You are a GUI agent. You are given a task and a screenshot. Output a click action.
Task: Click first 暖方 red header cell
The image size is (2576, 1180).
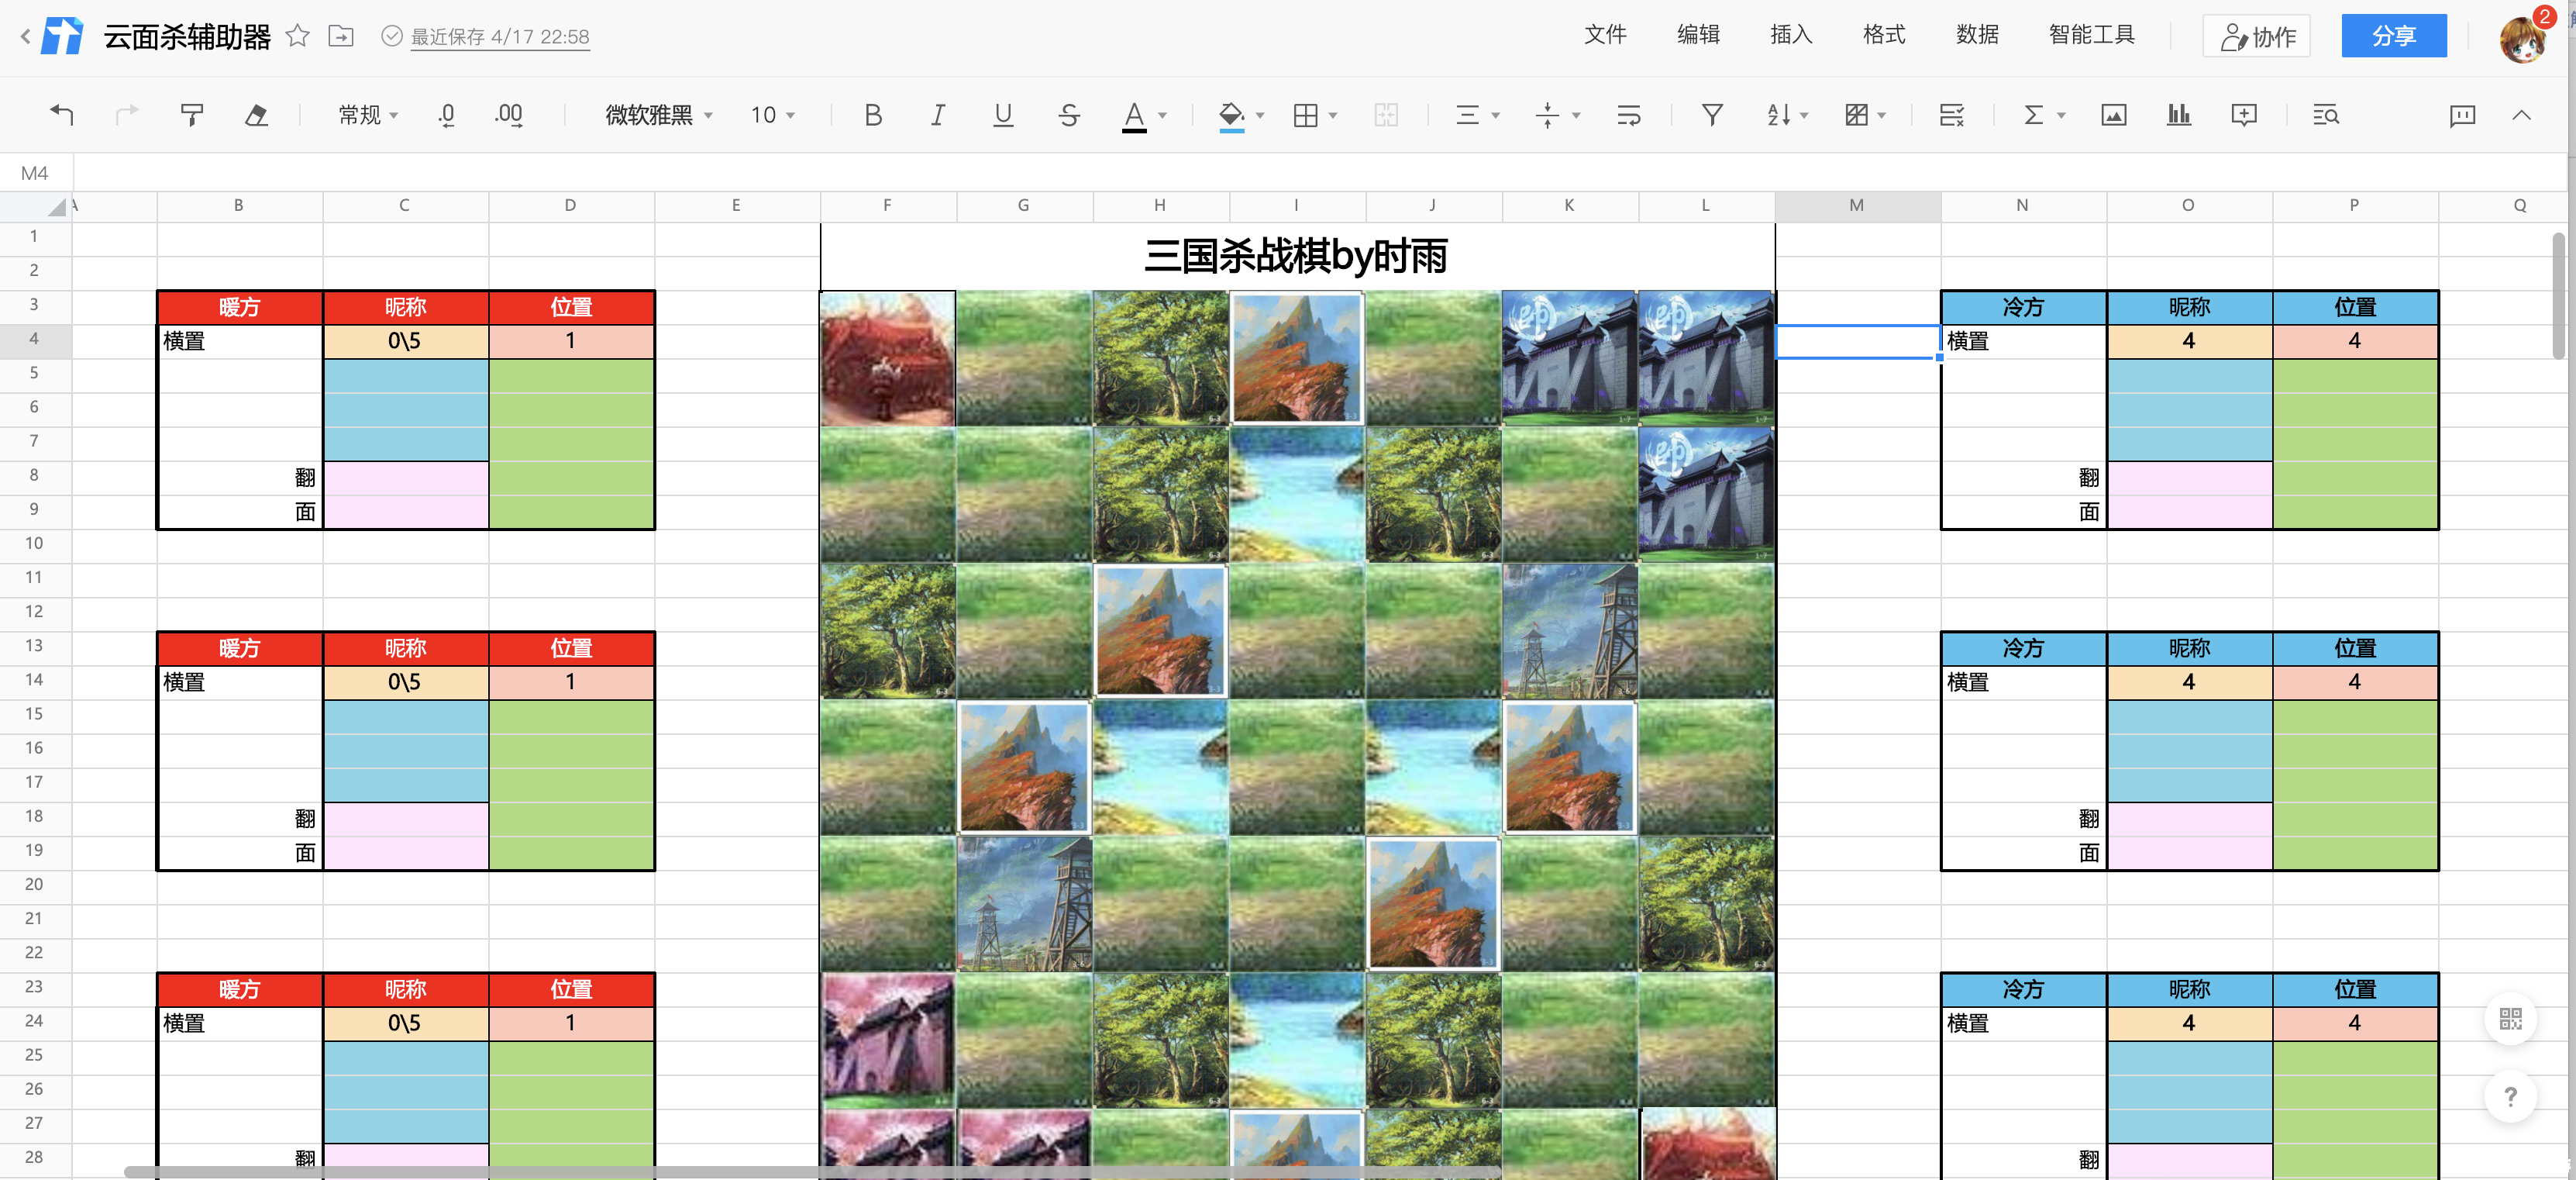coord(239,307)
